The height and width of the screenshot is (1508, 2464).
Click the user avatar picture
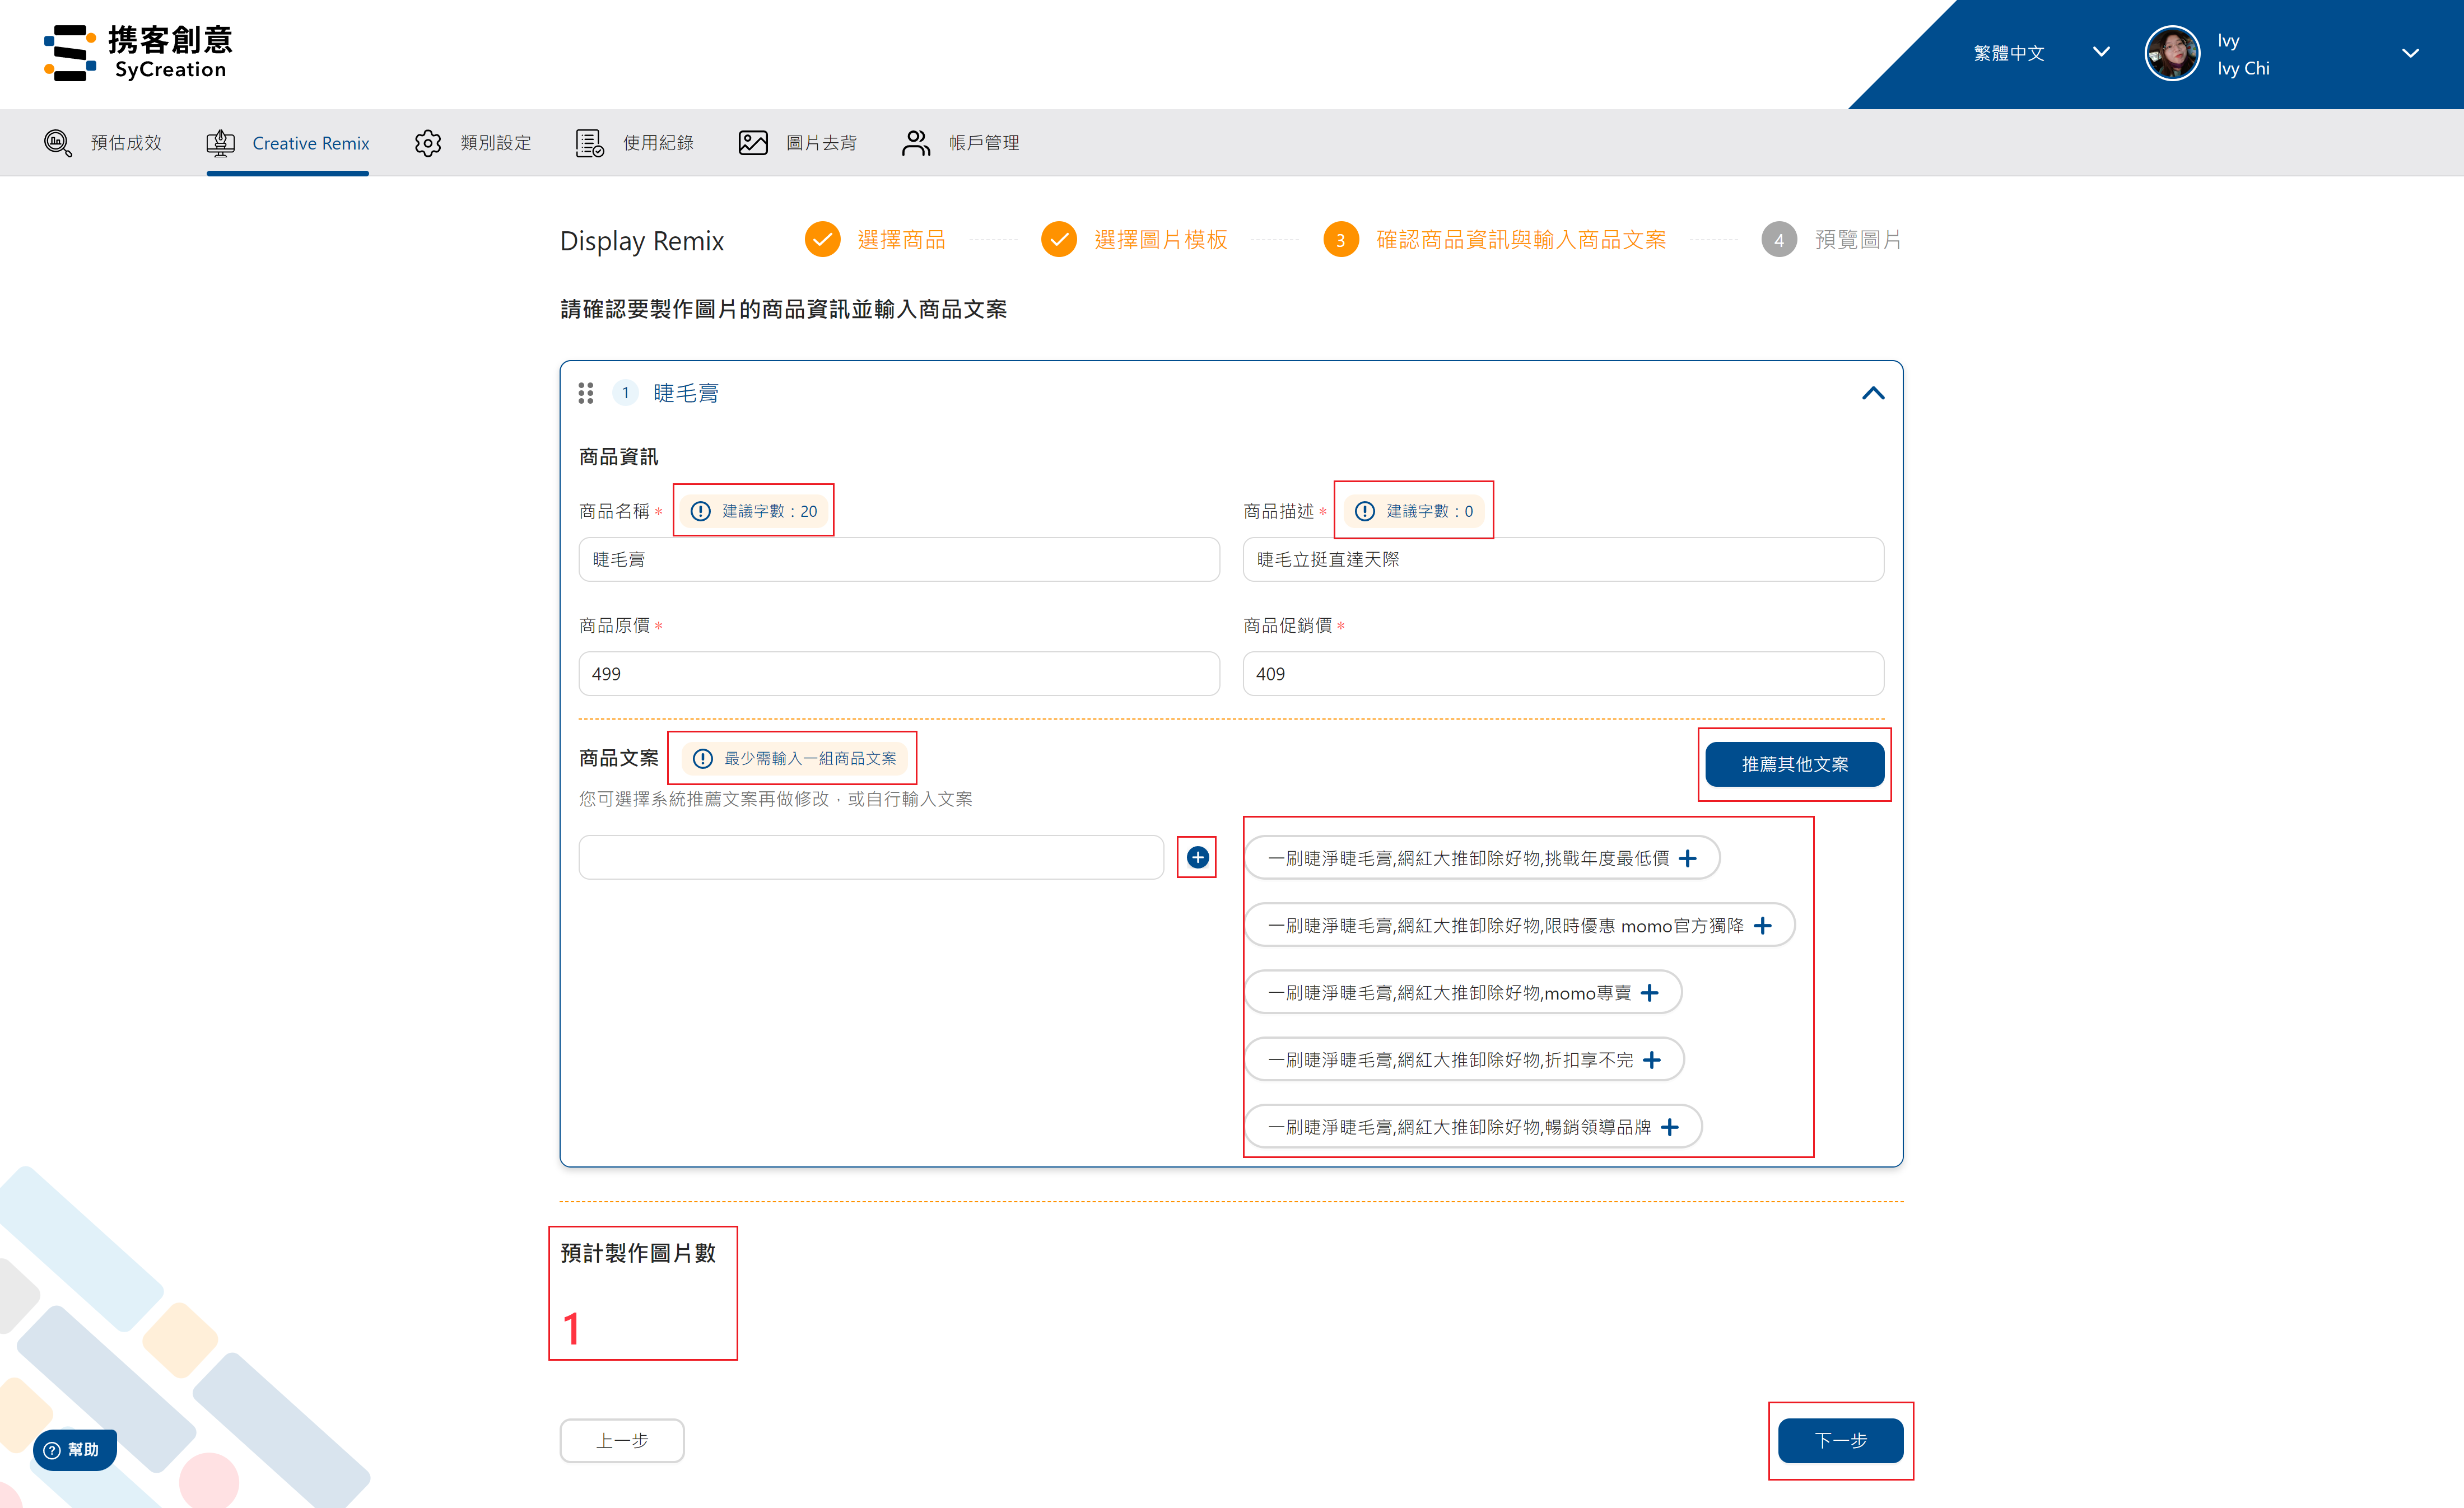click(2171, 54)
